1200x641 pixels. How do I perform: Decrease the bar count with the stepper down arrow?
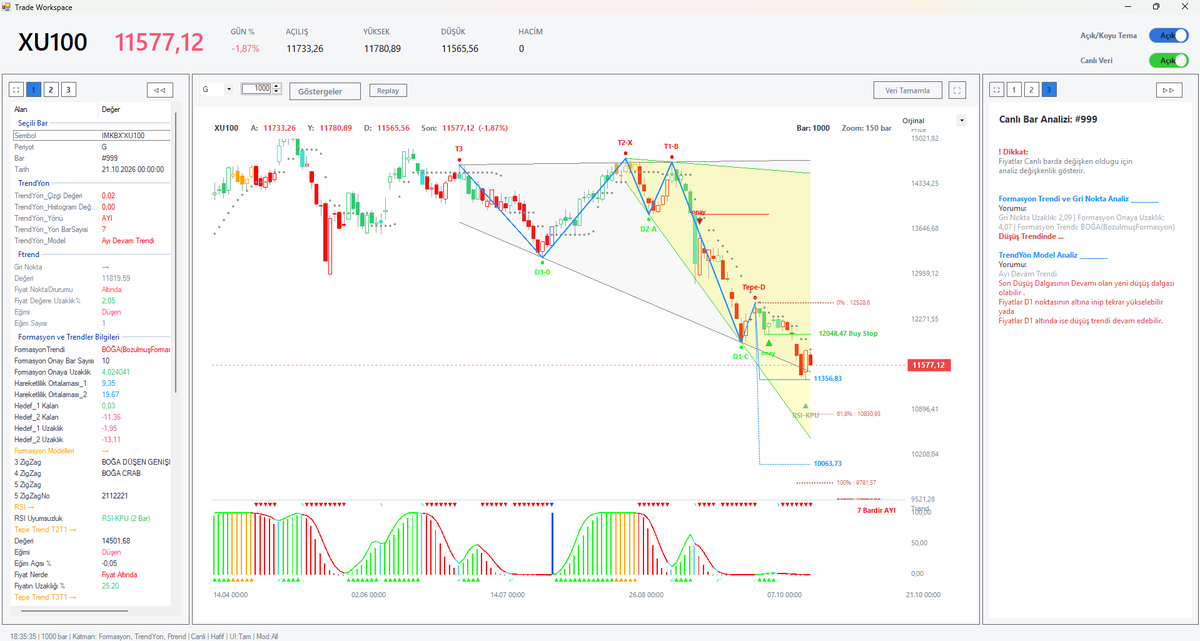coord(277,92)
